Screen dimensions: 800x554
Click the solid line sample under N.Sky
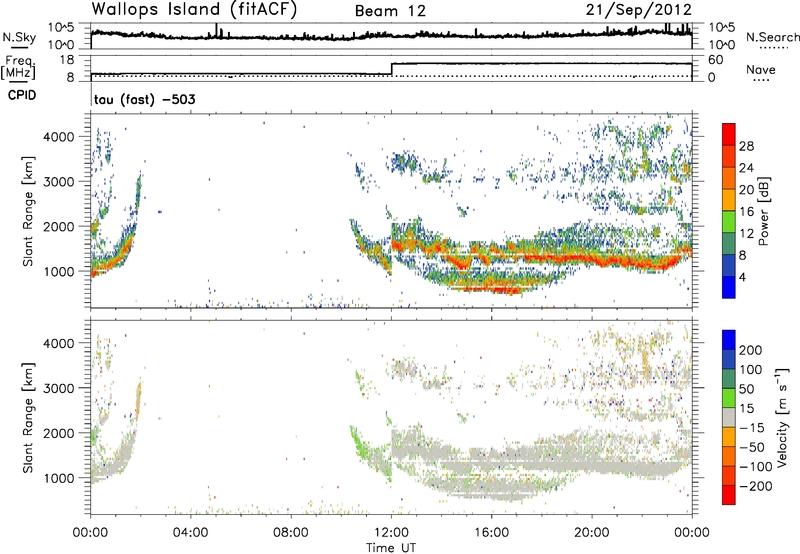[x=19, y=47]
